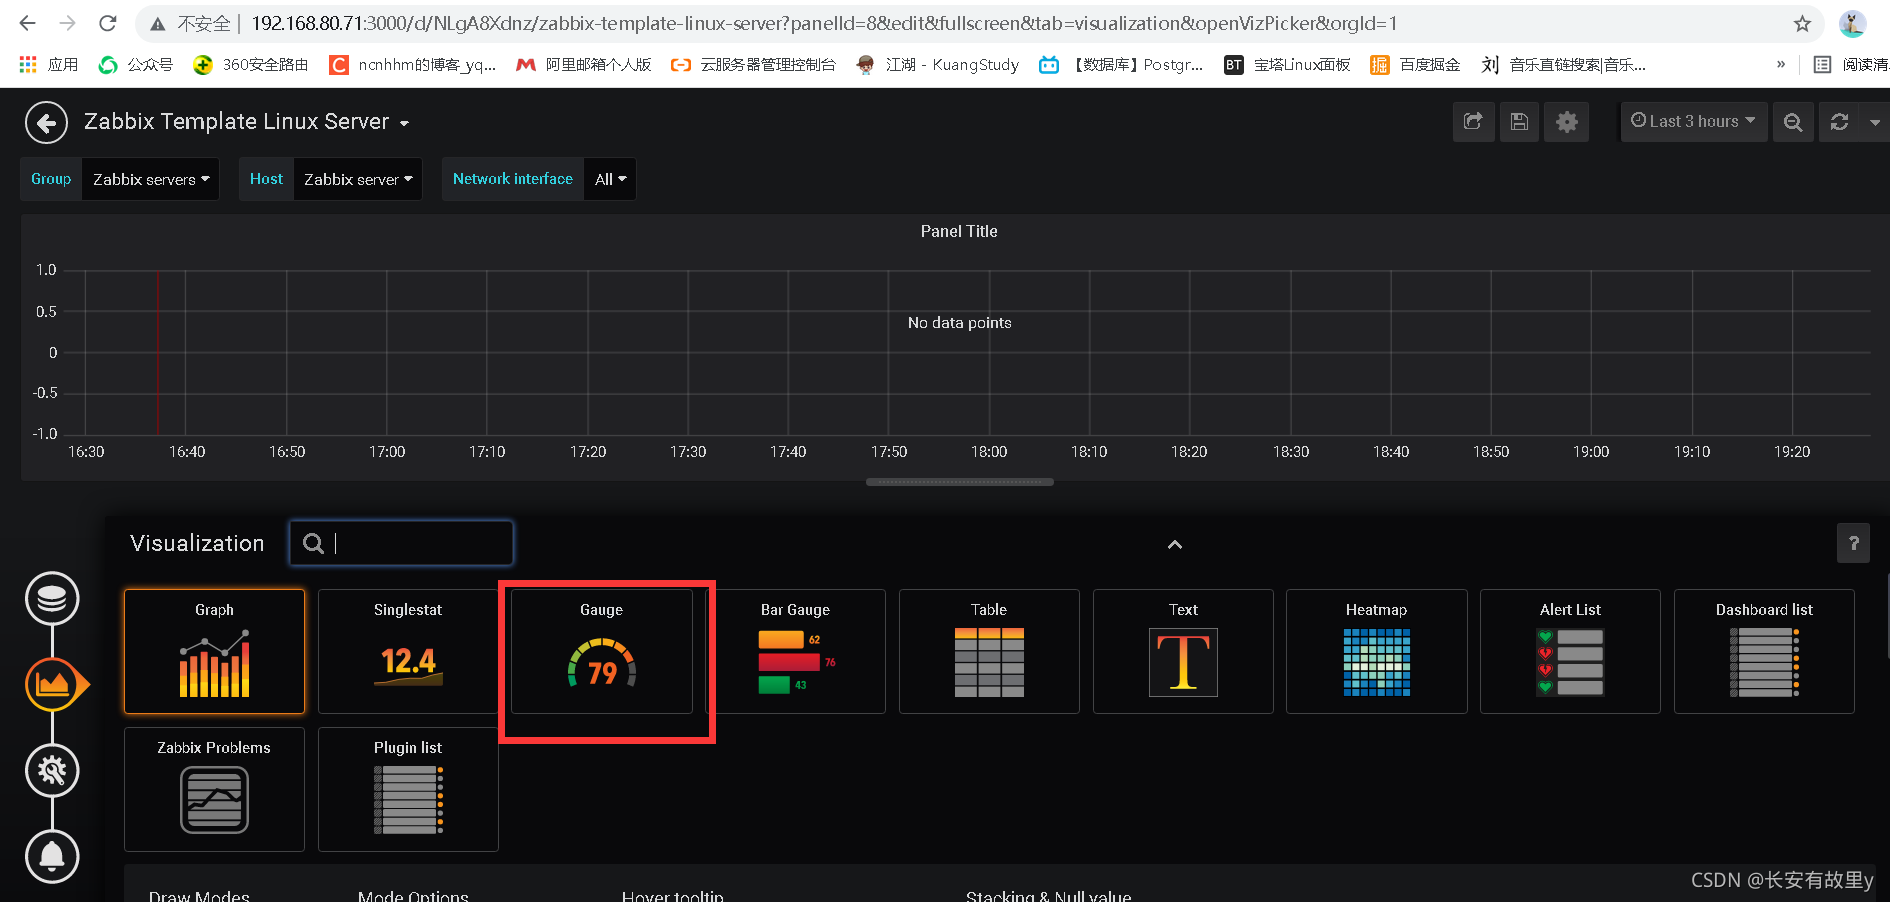Click the not secure warning icon
This screenshot has height=902, width=1890.
(x=157, y=24)
